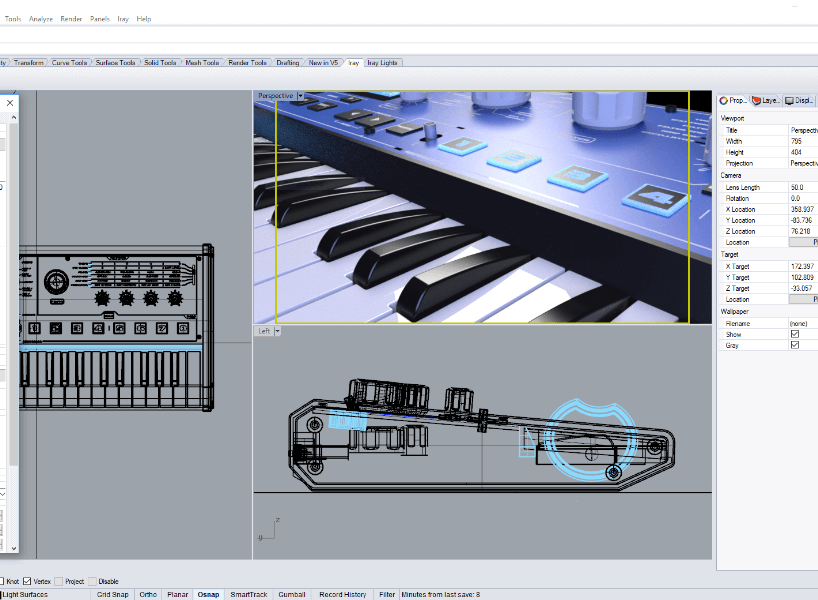The width and height of the screenshot is (818, 600).
Task: Switch to the Layers panel tab icon
Action: pos(757,100)
